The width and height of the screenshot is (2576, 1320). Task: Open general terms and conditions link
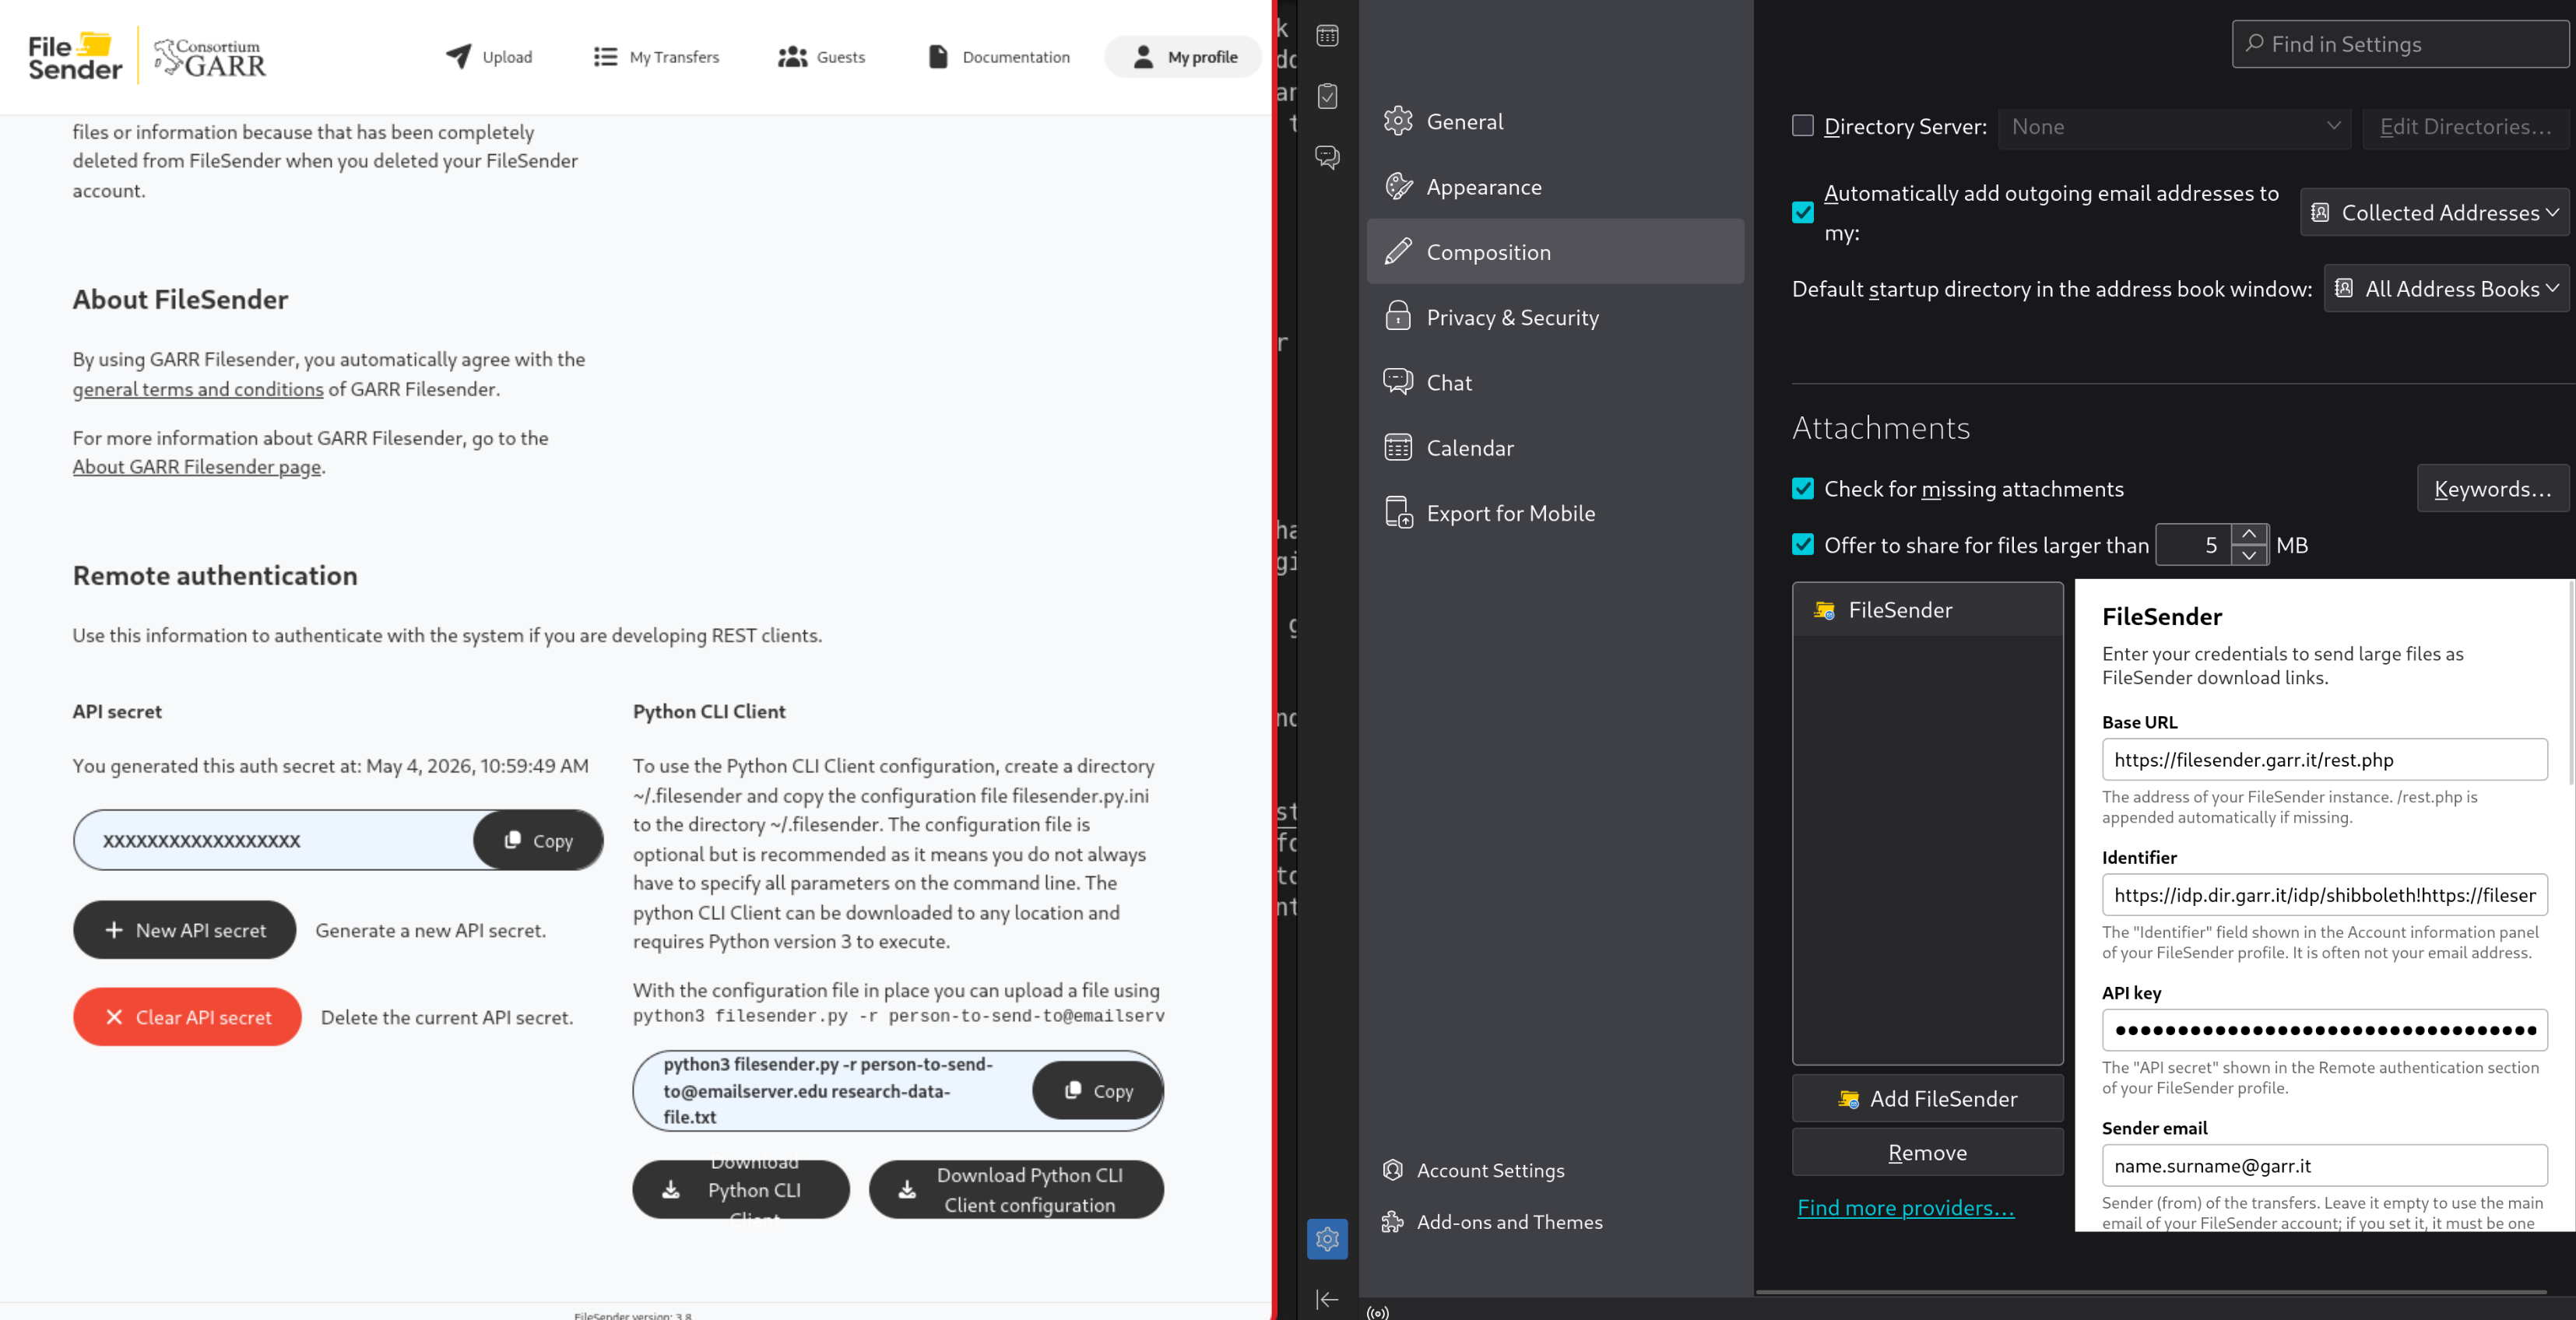click(198, 389)
